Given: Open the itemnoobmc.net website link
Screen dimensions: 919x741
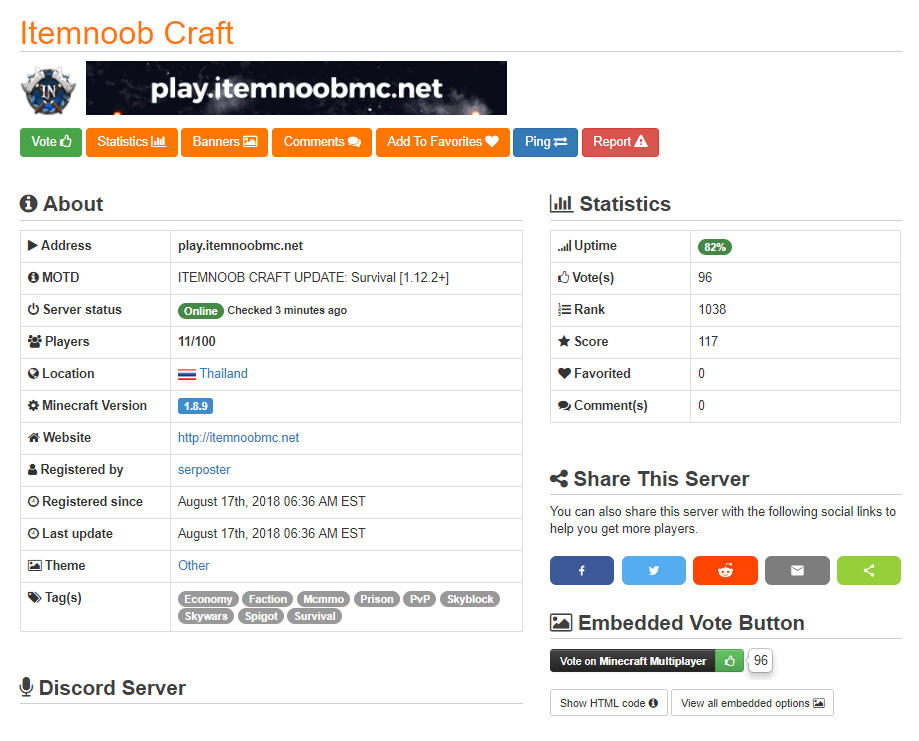Looking at the screenshot, I should (238, 438).
